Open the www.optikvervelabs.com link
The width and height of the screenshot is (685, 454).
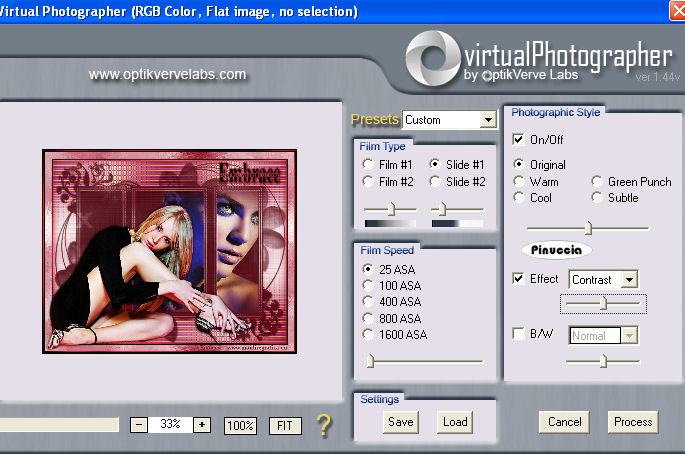click(168, 75)
